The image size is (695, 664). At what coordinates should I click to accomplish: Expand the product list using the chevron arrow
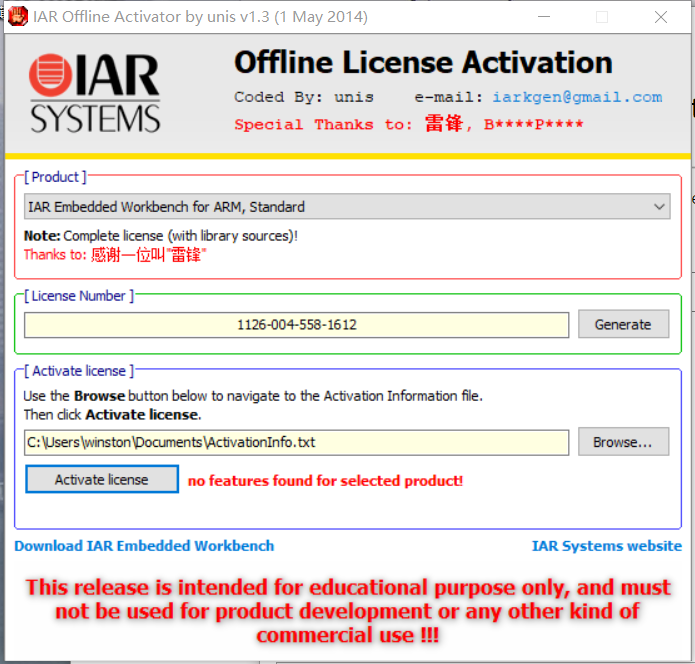(x=659, y=207)
